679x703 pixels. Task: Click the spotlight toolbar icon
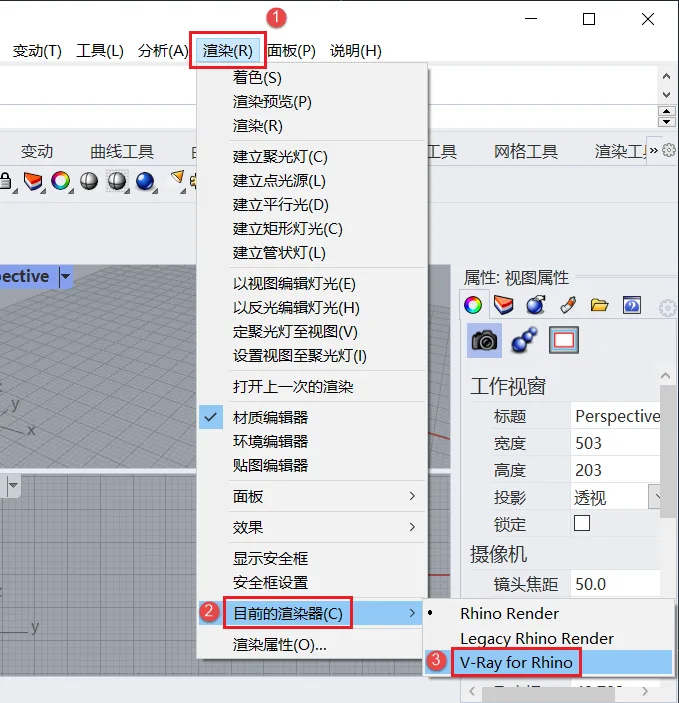click(x=177, y=178)
